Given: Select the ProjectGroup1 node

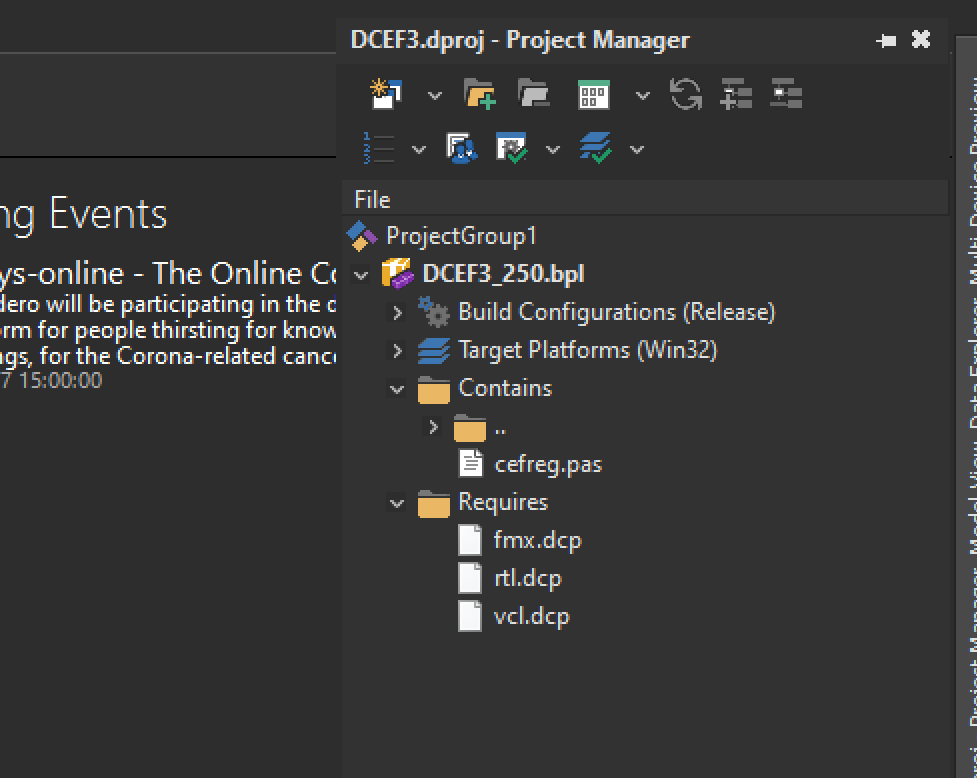Looking at the screenshot, I should point(461,236).
